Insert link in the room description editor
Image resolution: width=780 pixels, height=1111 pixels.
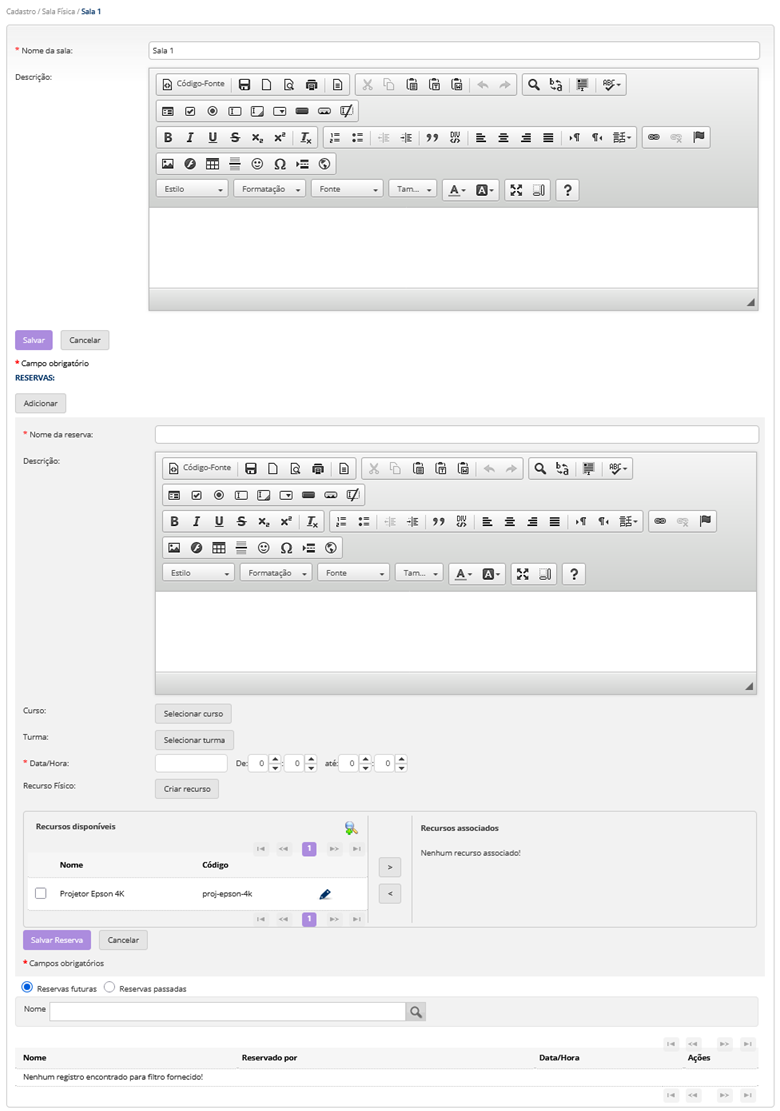coord(654,138)
